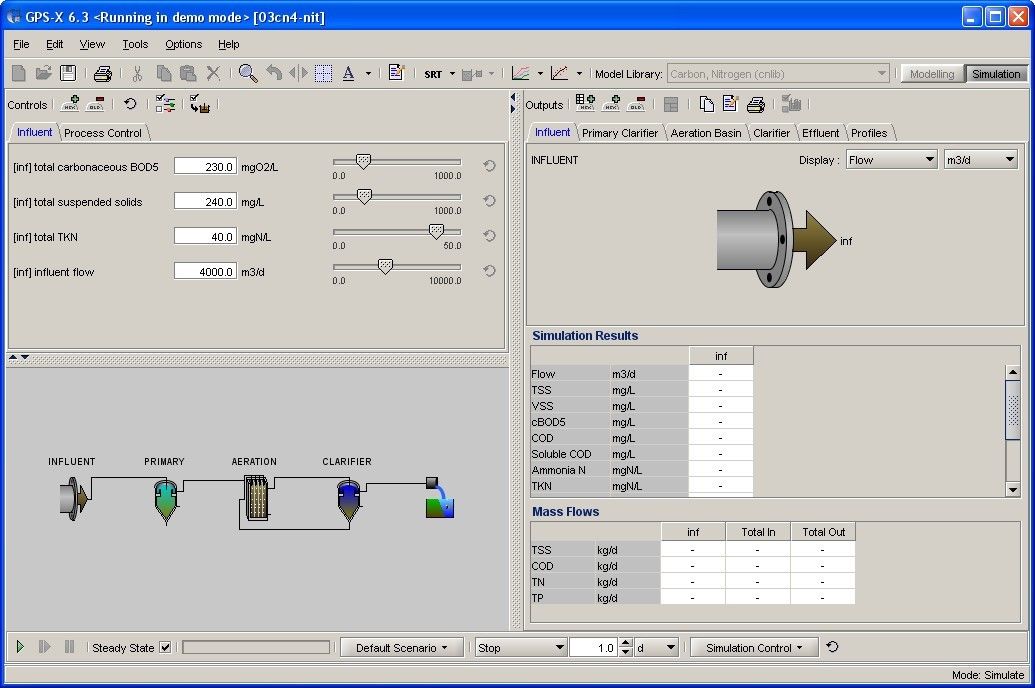Click the total TKN slider handle
The image size is (1035, 688).
[x=436, y=231]
